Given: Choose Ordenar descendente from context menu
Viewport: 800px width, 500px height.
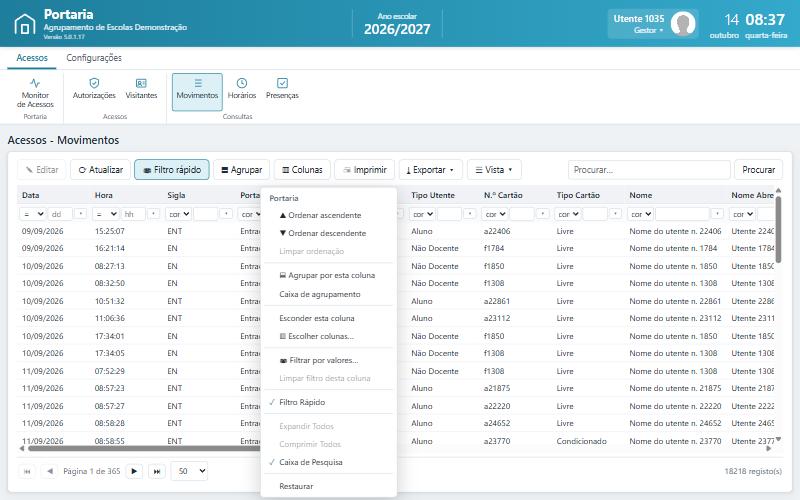Looking at the screenshot, I should point(329,233).
